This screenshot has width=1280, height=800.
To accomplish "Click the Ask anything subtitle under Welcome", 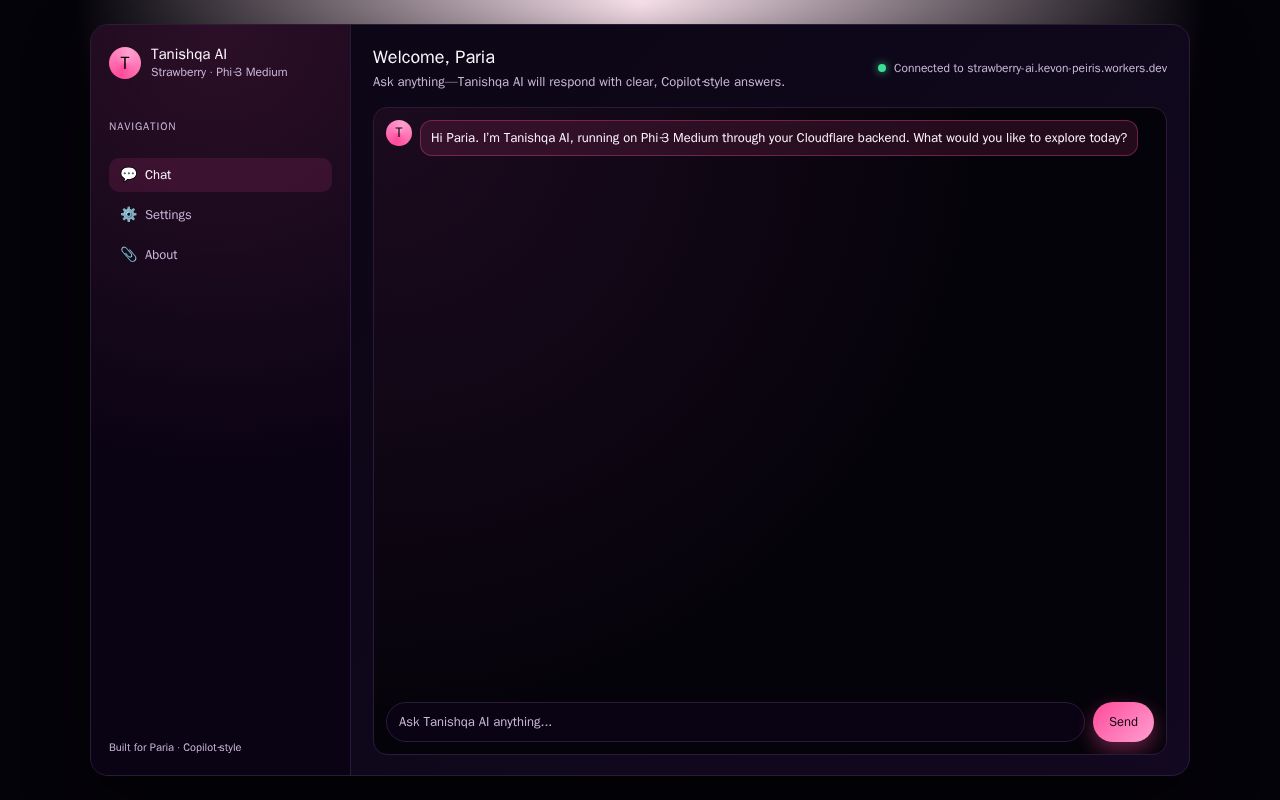I will click(x=579, y=82).
